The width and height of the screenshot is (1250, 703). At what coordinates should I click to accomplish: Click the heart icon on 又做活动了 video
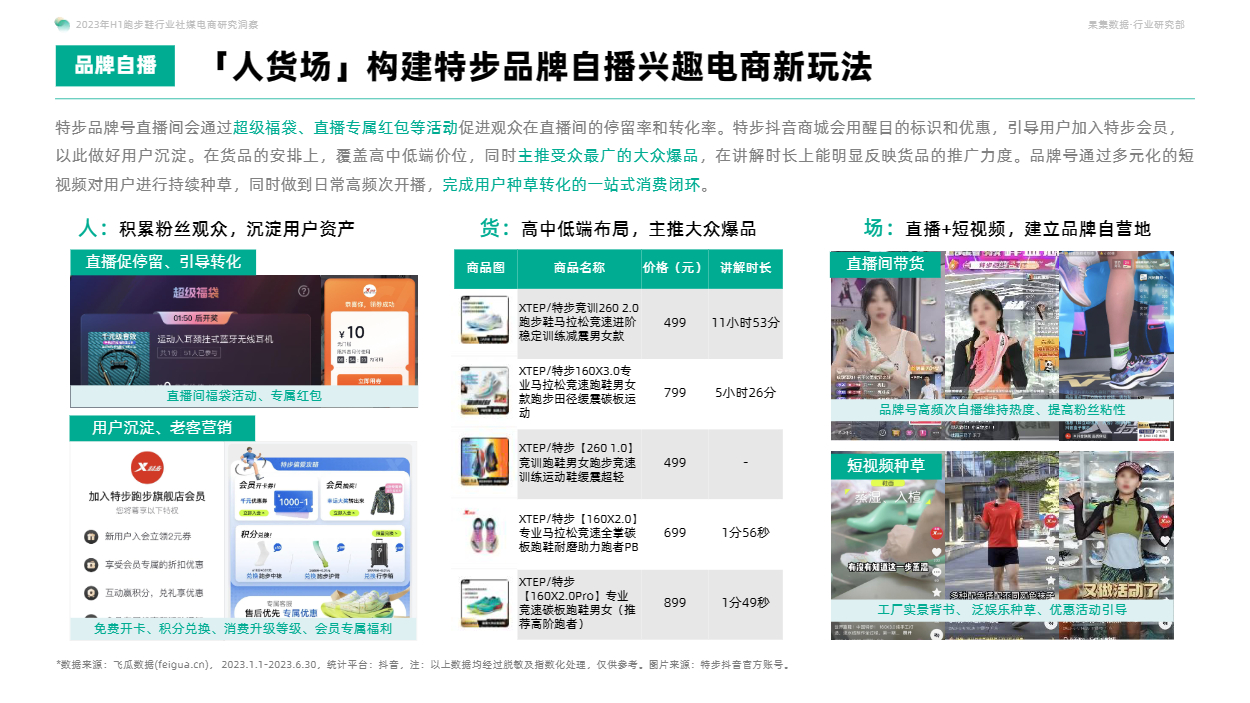1166,539
